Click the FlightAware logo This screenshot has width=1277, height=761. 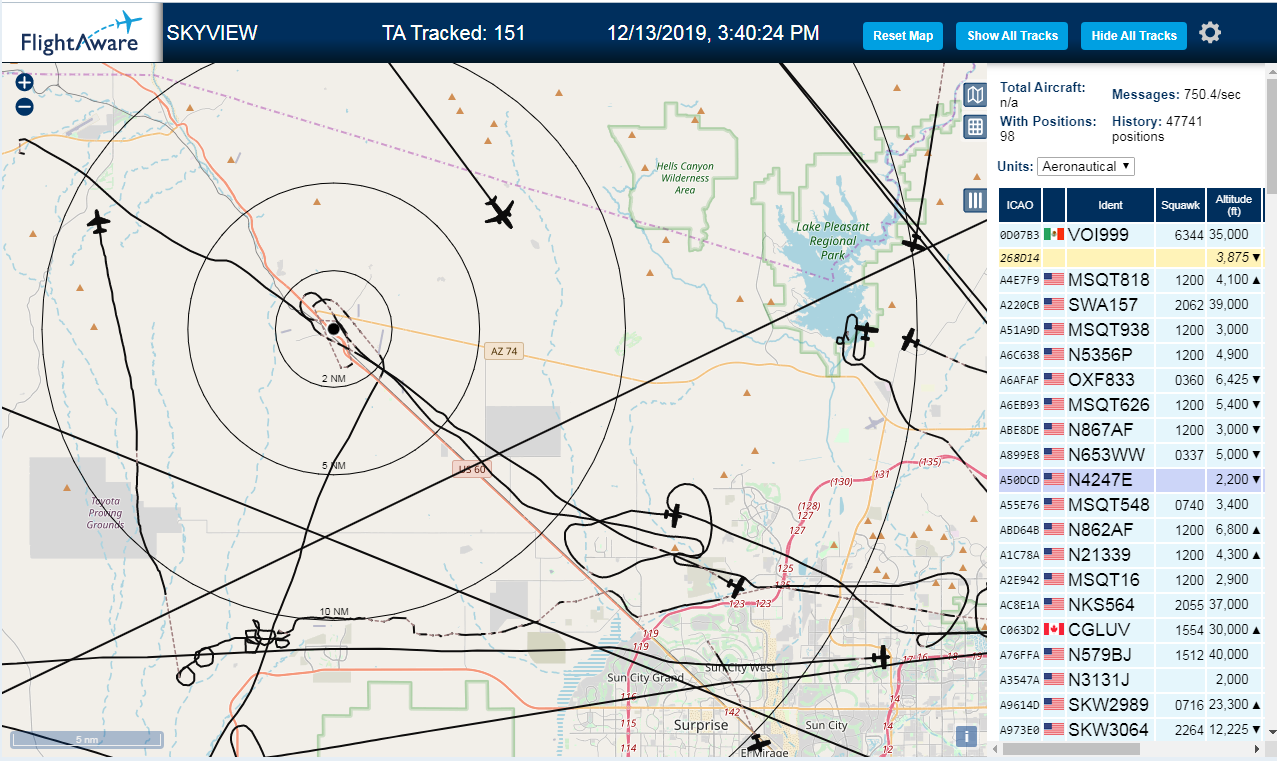[82, 33]
